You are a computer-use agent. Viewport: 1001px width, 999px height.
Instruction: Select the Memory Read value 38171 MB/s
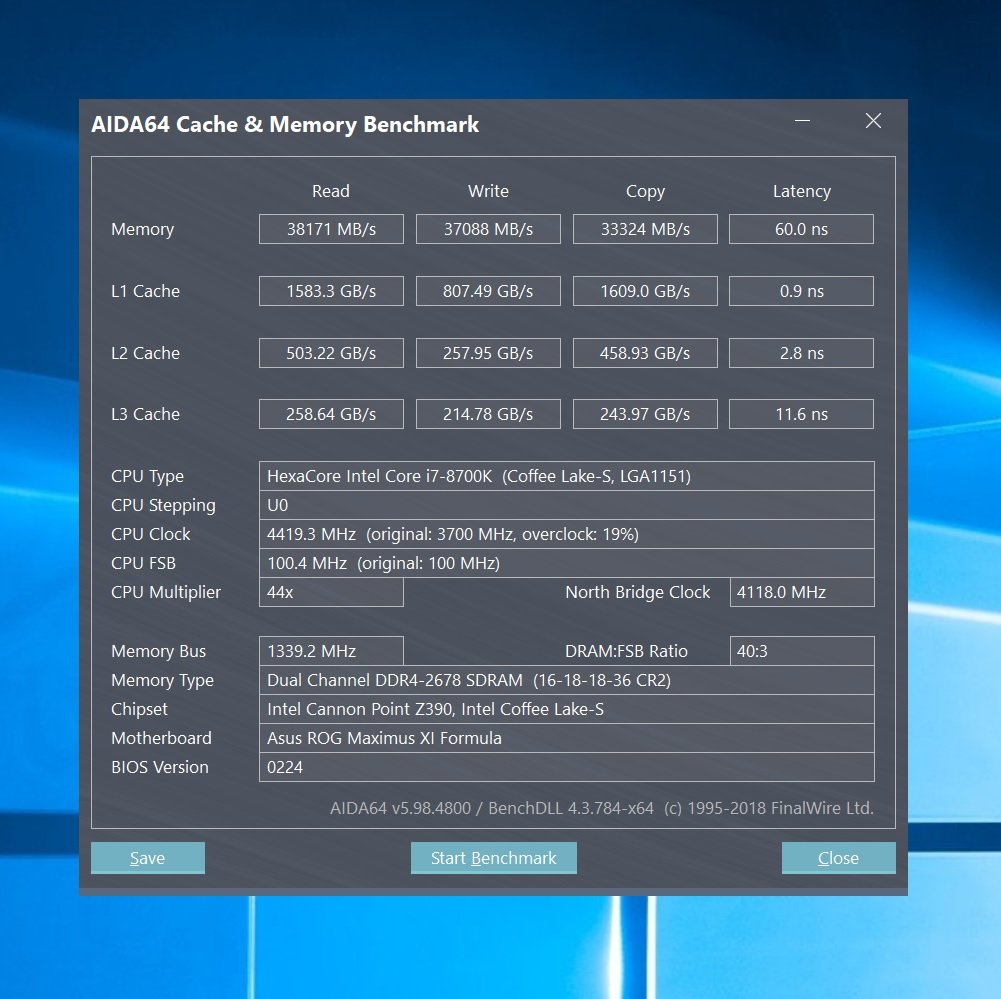tap(331, 229)
